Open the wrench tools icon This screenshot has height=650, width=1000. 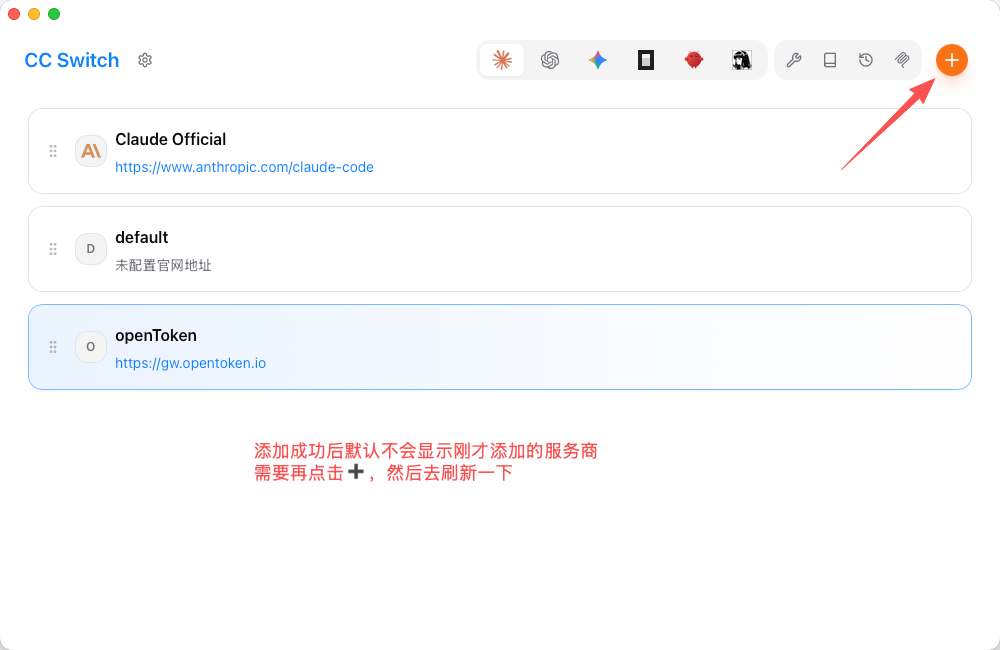coord(794,60)
